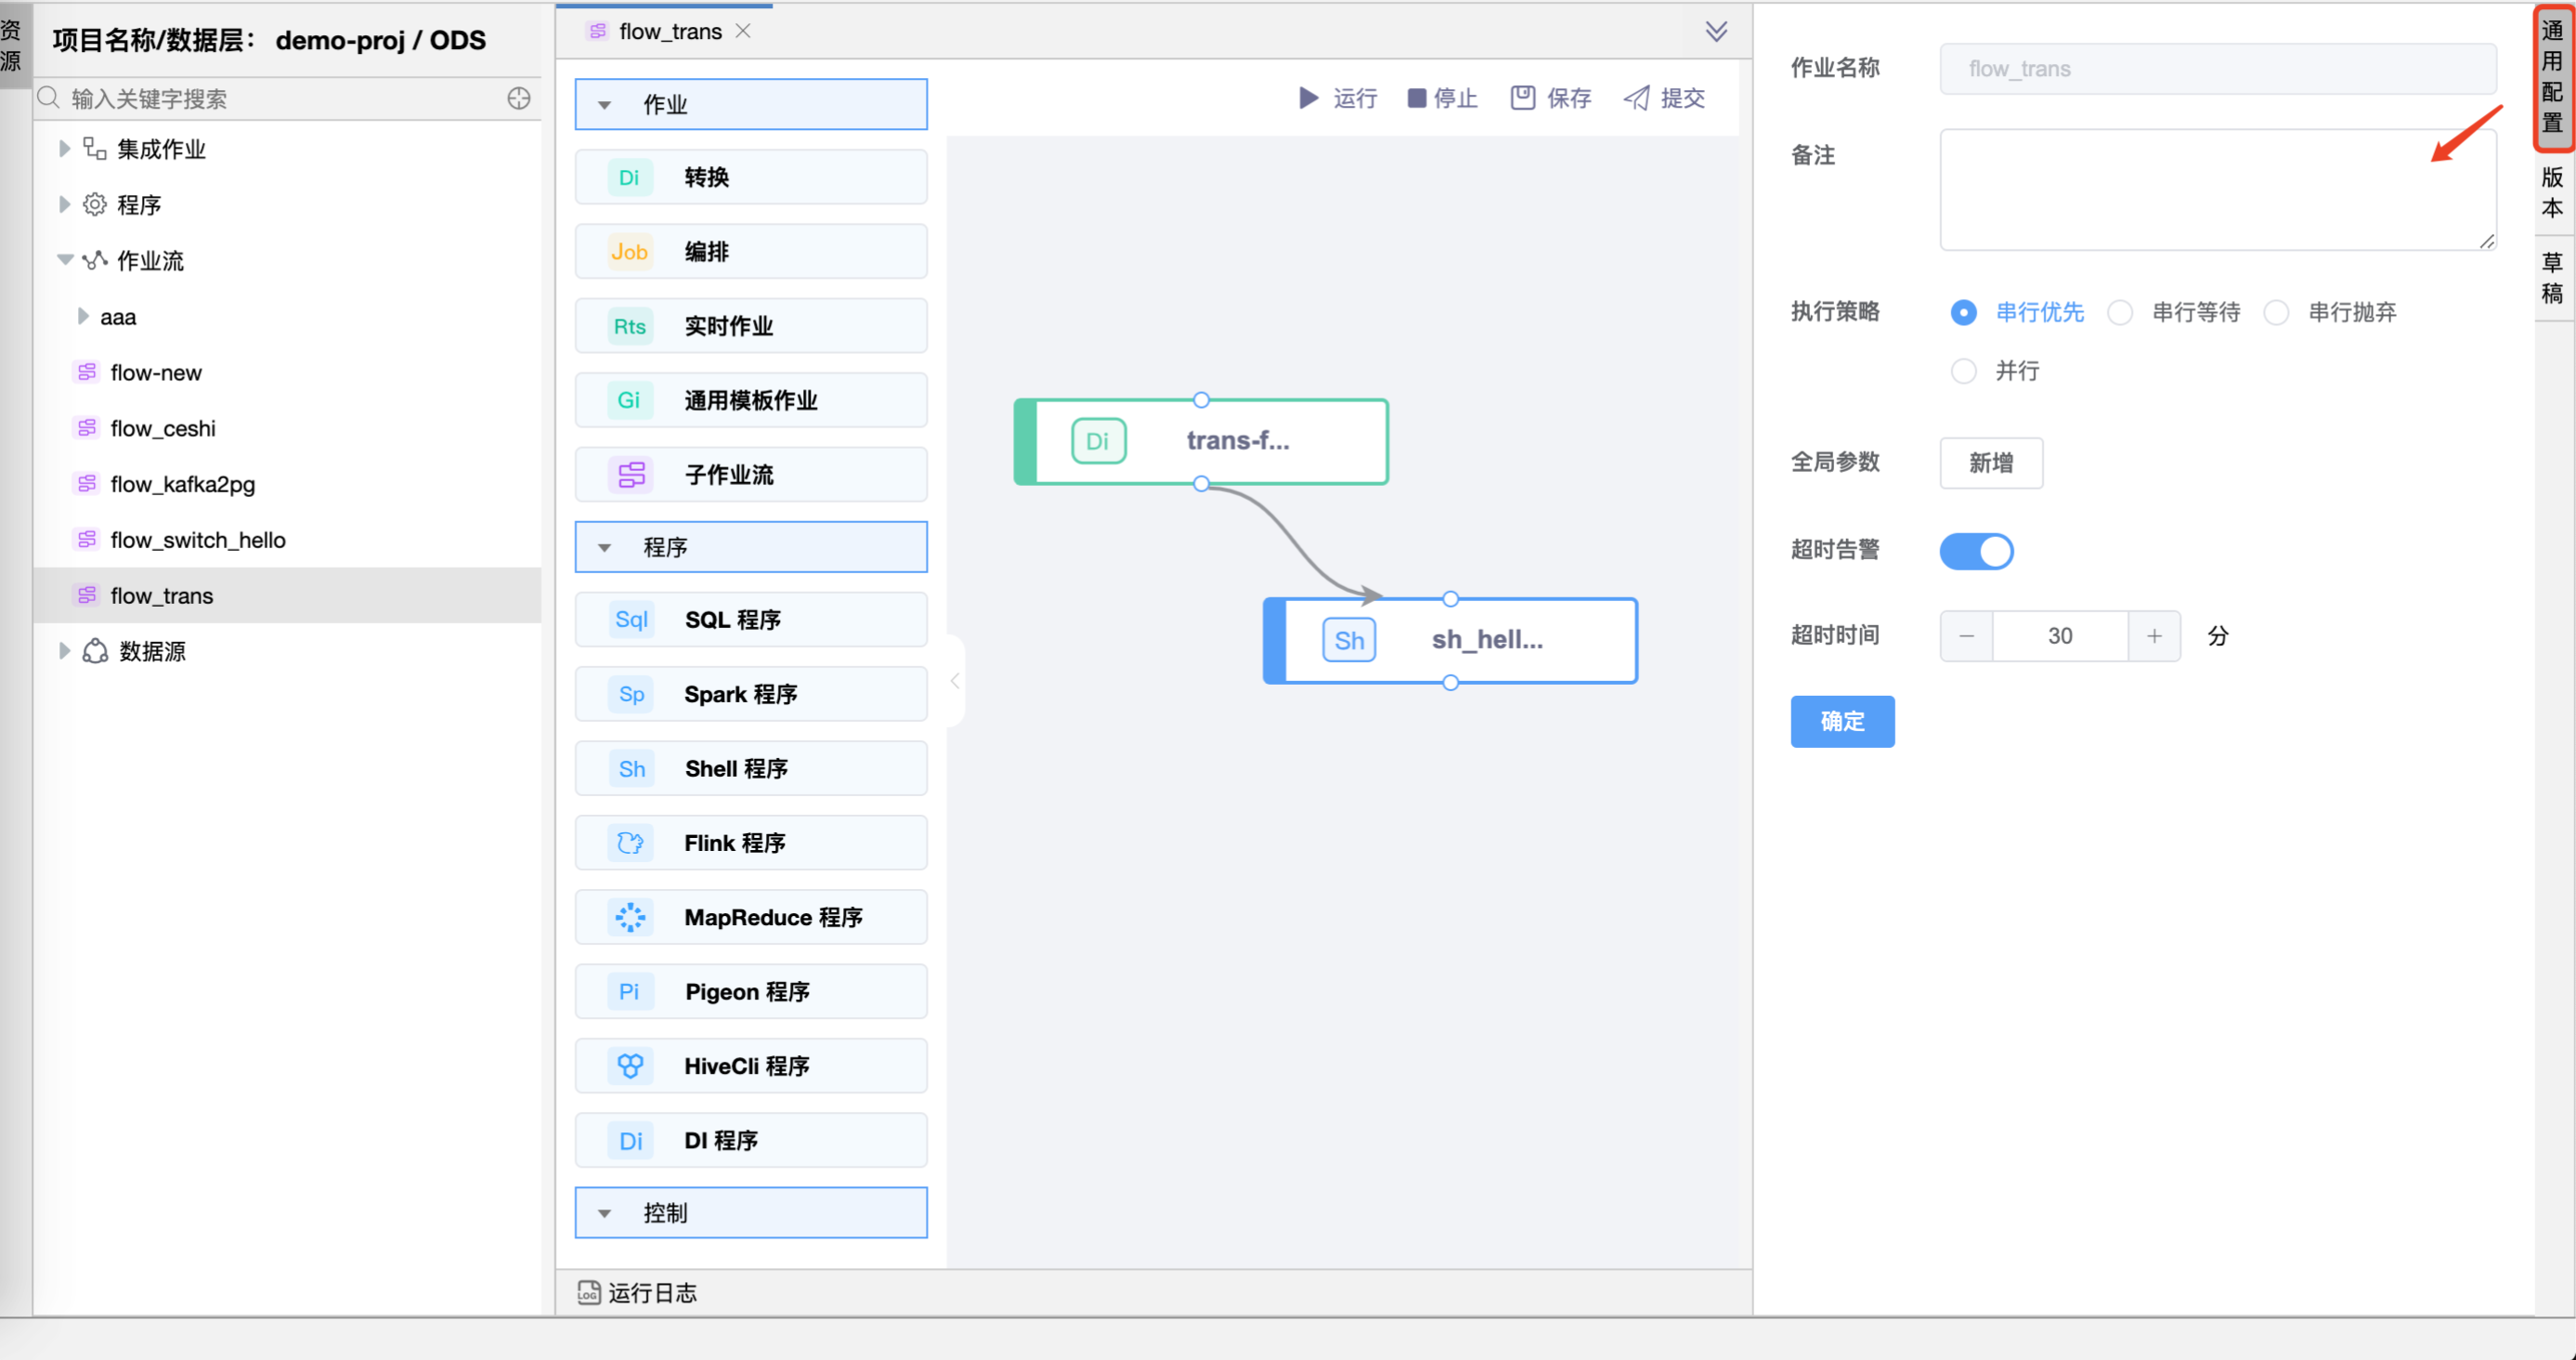Toggle the 超时告警 switch
This screenshot has width=2576, height=1360.
point(1980,549)
